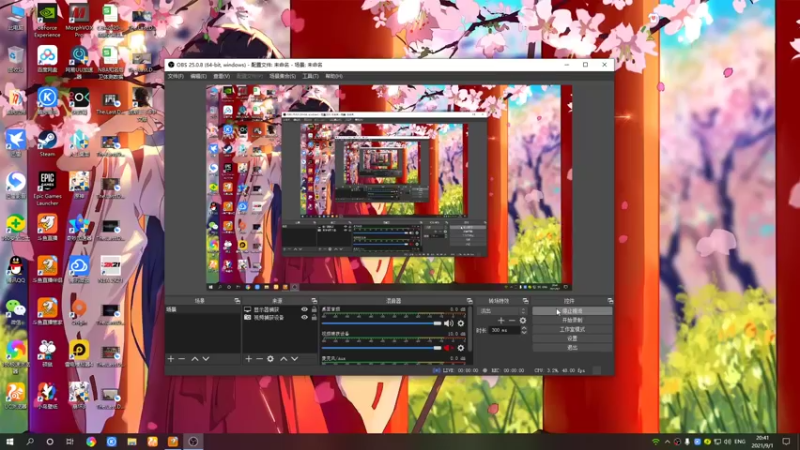Open 视频捕获设备 mixer settings gear
The width and height of the screenshot is (800, 450).
pos(461,348)
